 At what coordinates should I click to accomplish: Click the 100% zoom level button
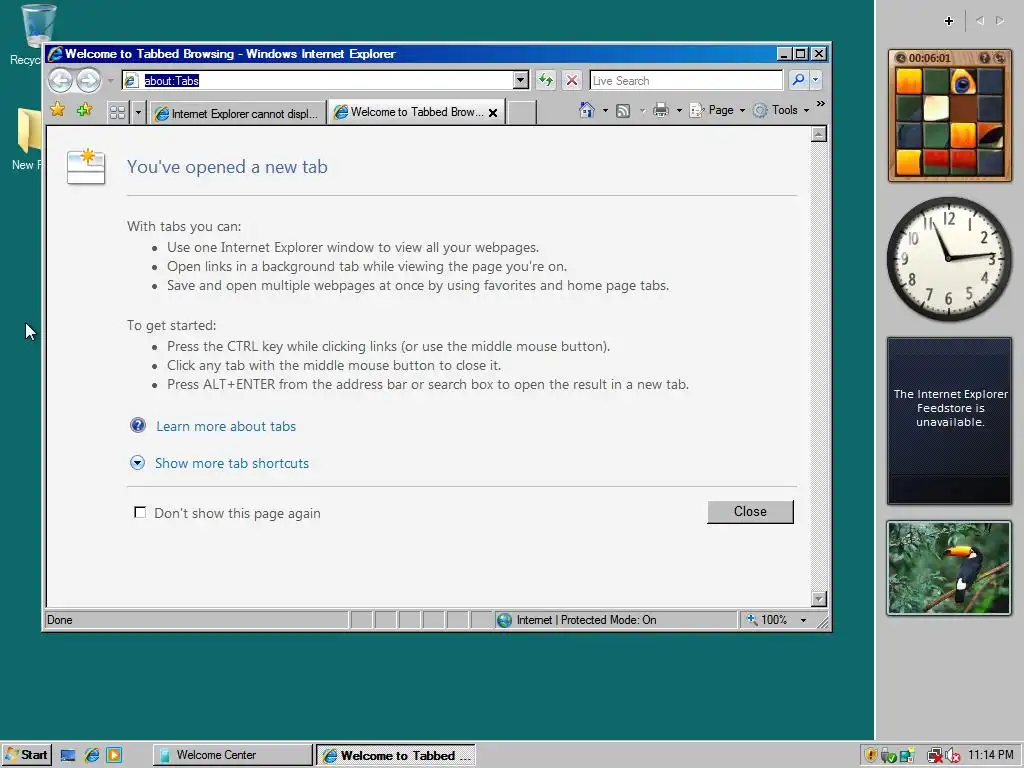coord(767,620)
